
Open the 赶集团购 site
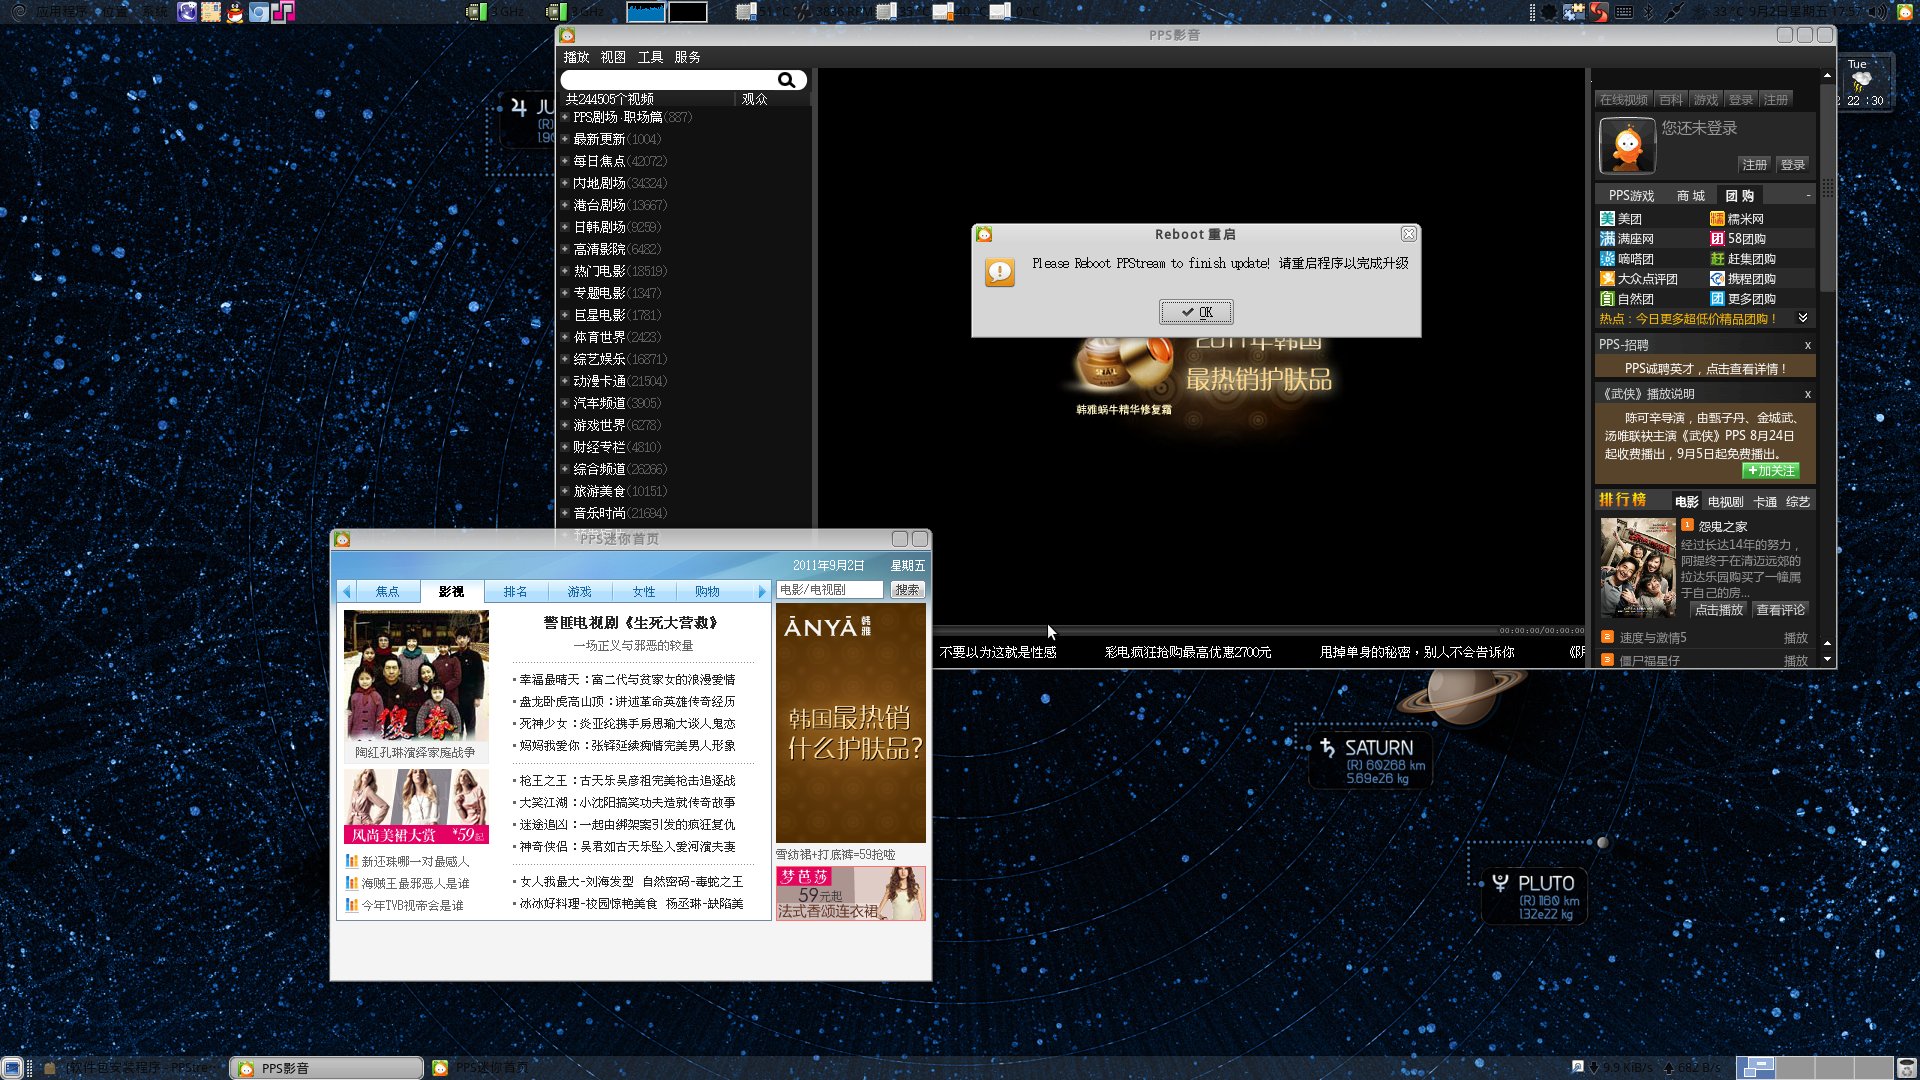[x=1743, y=259]
